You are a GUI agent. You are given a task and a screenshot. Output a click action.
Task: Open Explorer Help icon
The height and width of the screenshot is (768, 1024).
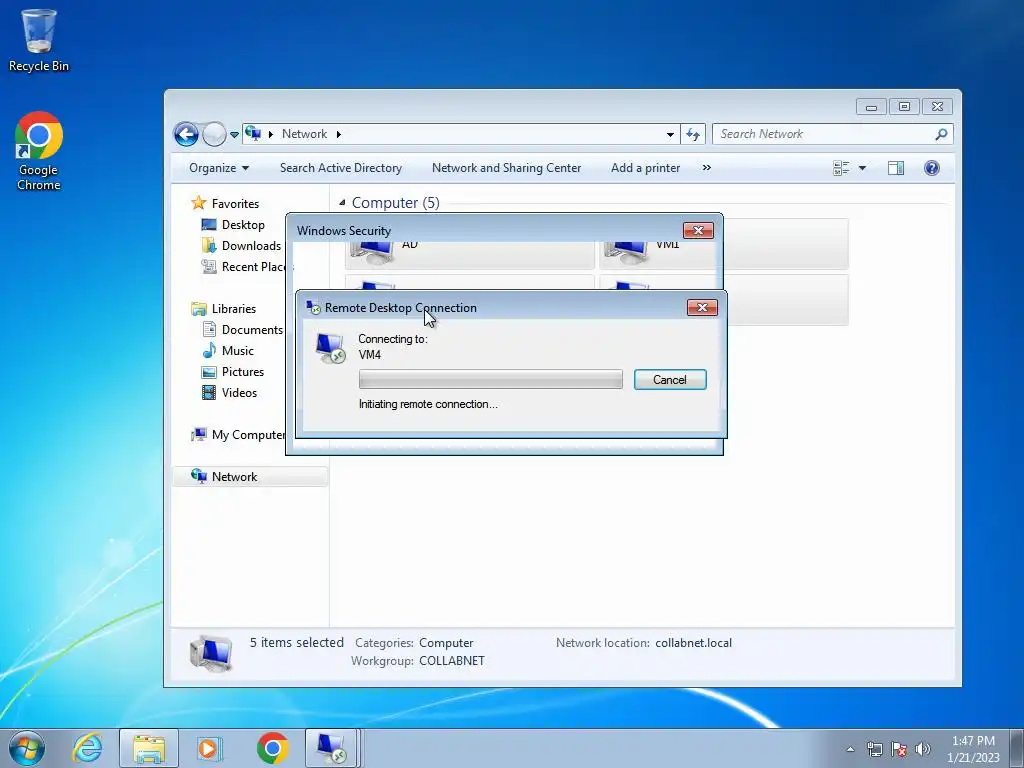[932, 168]
